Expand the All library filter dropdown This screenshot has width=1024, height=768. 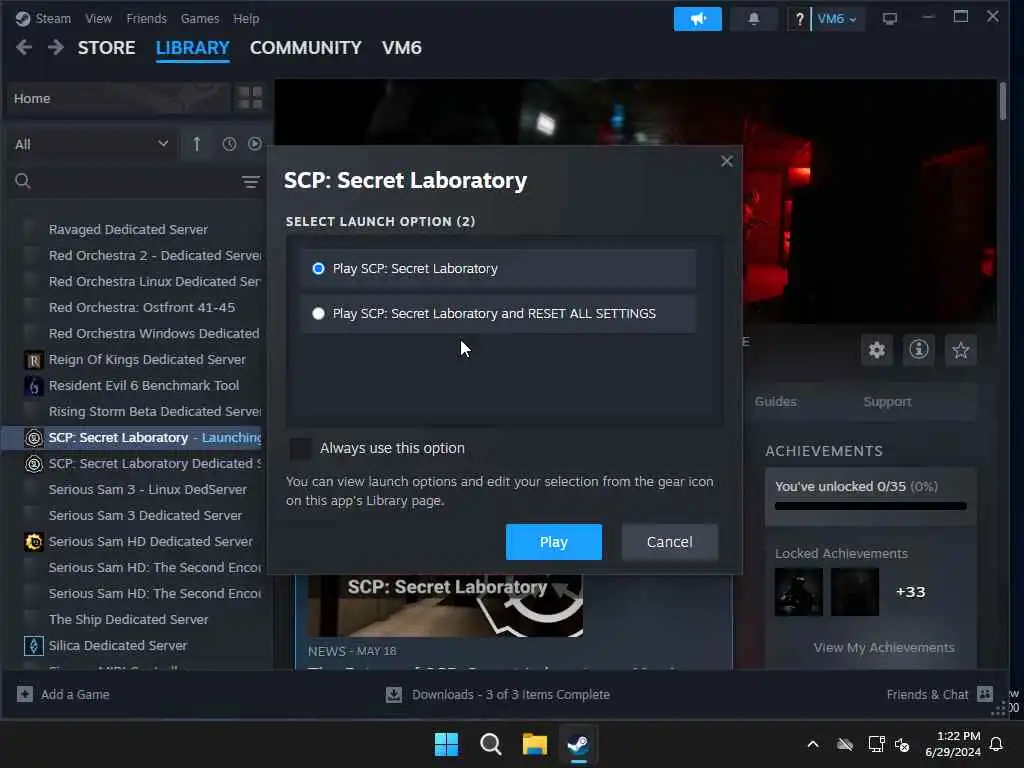pyautogui.click(x=91, y=144)
